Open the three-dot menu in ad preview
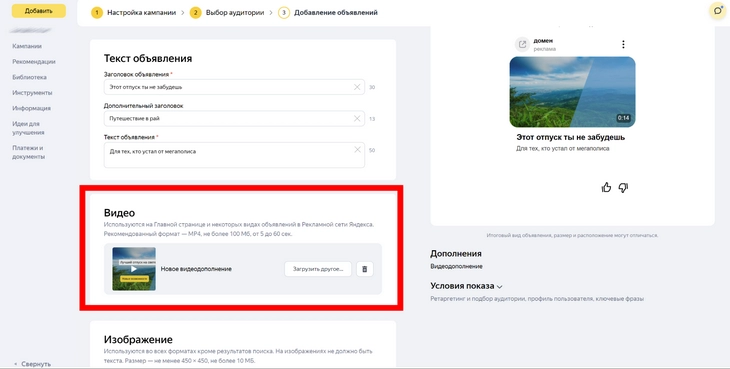The width and height of the screenshot is (730, 369). [623, 44]
